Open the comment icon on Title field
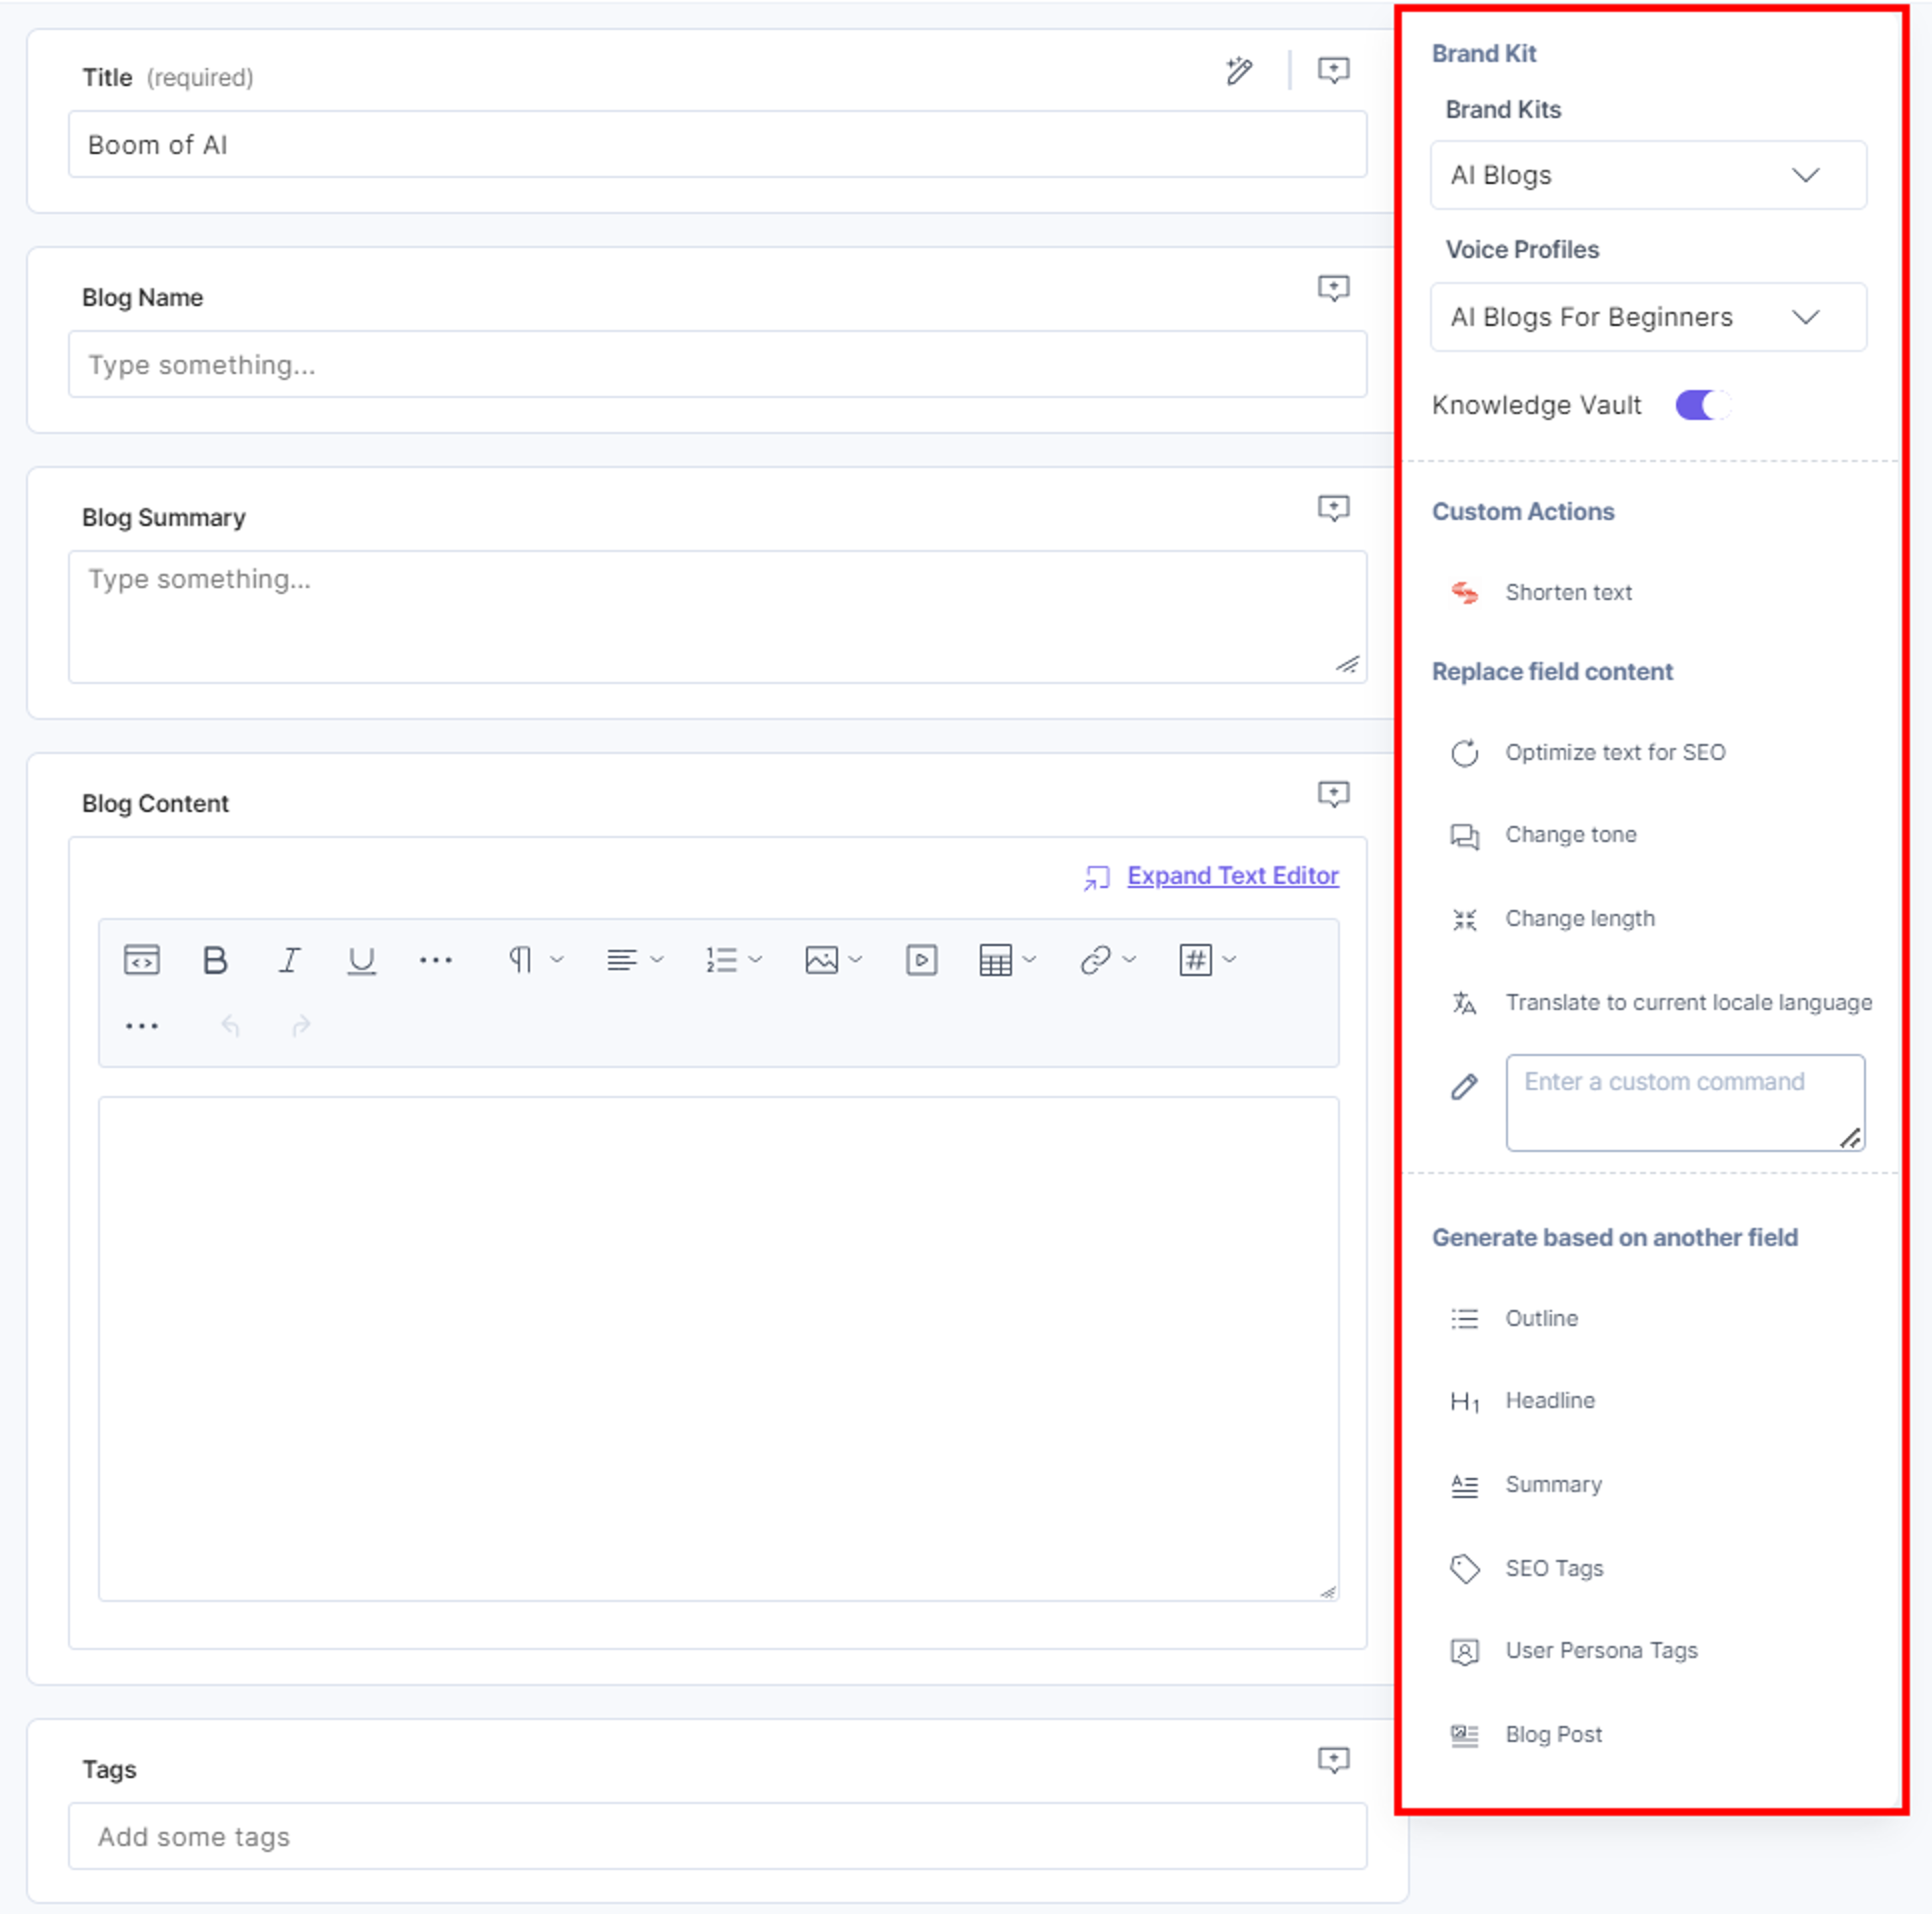 coord(1333,70)
